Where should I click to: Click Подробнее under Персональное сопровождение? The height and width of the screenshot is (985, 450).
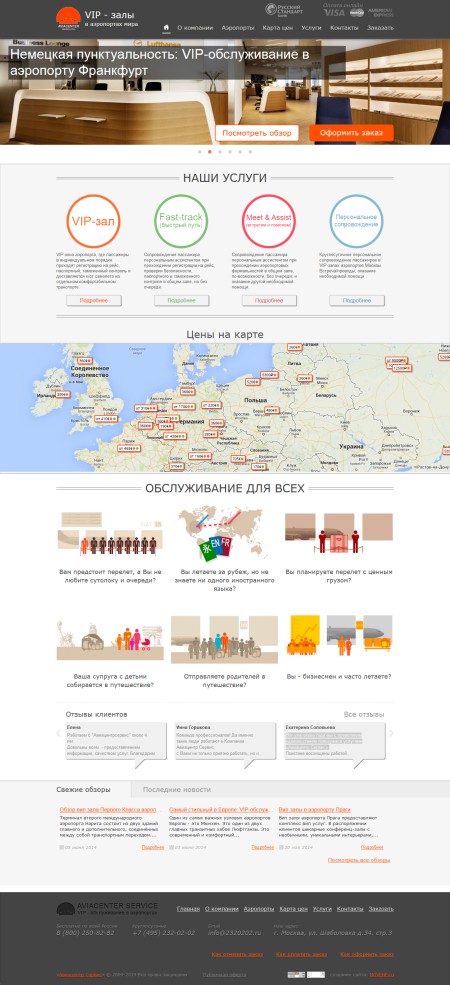point(357,301)
